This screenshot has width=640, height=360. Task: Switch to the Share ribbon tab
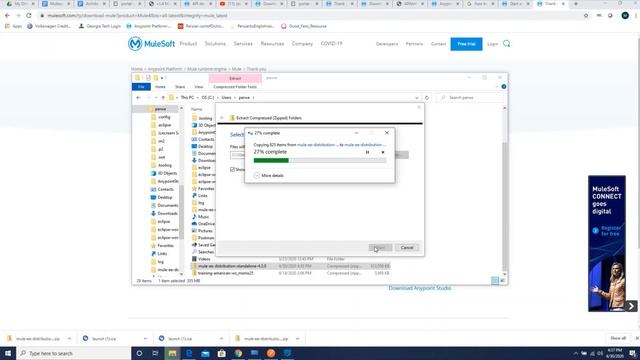point(180,87)
